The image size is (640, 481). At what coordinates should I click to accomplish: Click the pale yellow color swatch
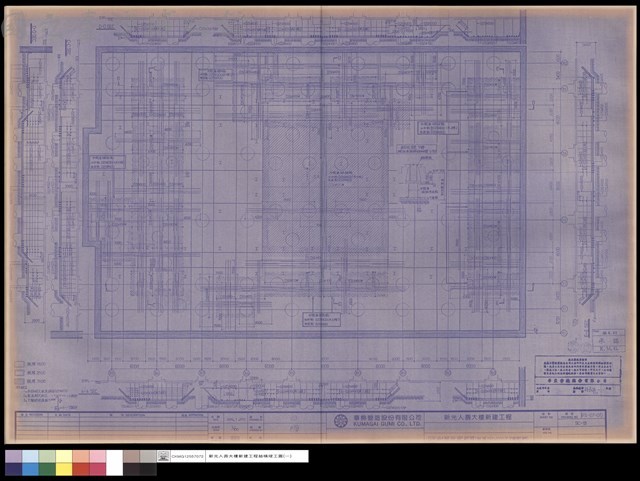tap(64, 457)
